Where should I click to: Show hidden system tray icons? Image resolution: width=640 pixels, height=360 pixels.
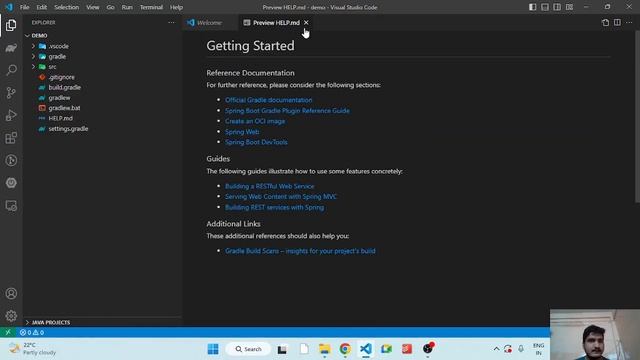(x=496, y=349)
